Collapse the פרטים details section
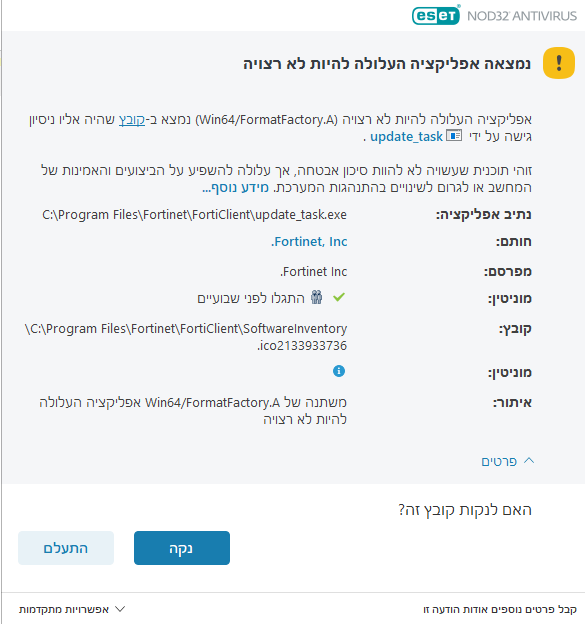The width and height of the screenshot is (585, 624). click(507, 461)
